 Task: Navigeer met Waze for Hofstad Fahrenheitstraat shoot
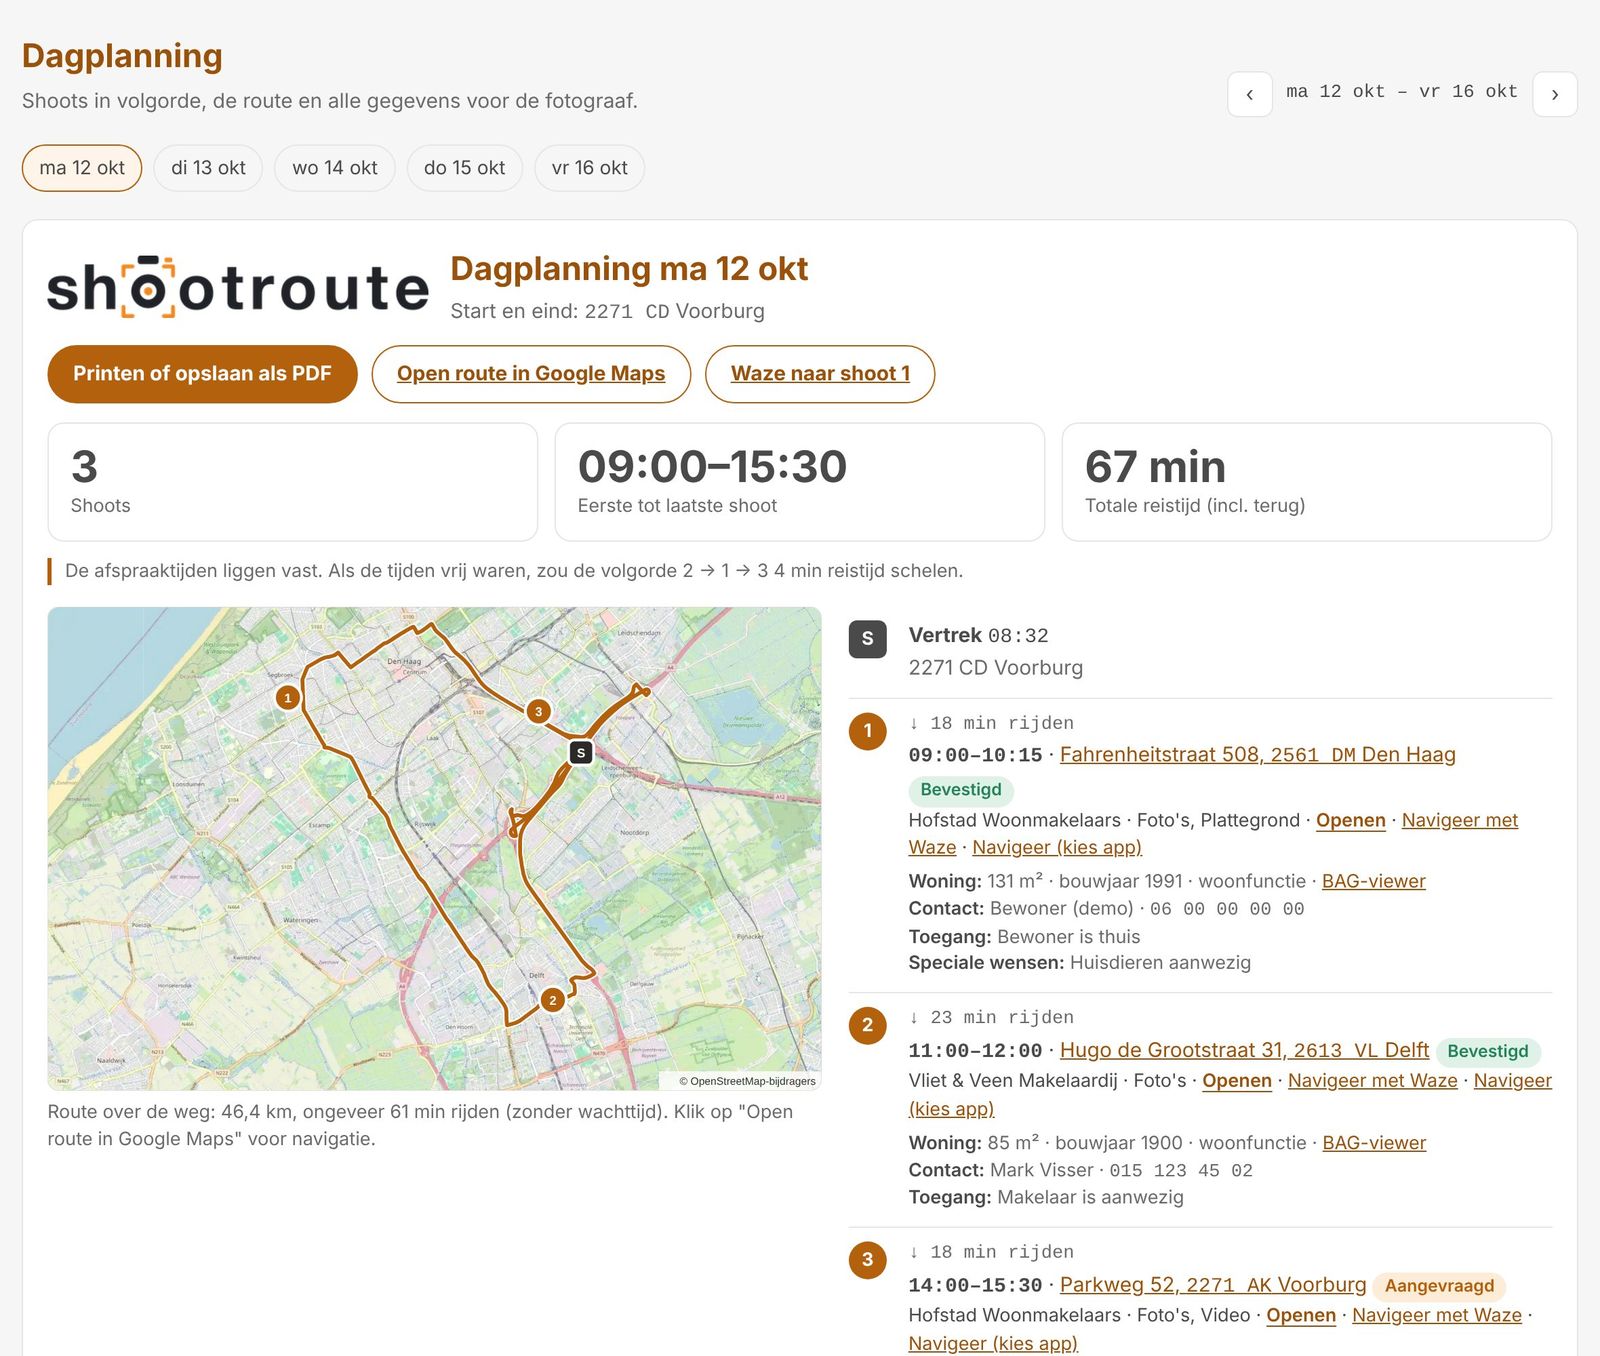click(1460, 821)
